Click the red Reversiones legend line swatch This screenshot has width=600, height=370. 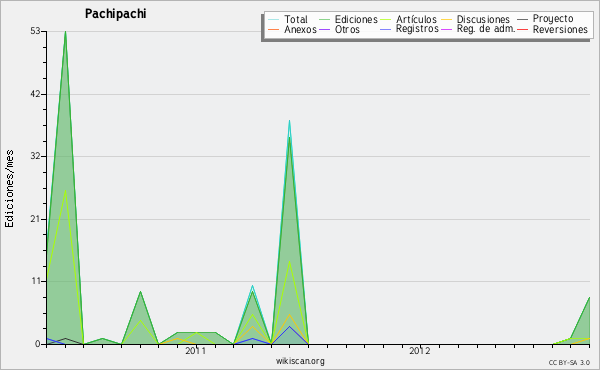coord(522,29)
